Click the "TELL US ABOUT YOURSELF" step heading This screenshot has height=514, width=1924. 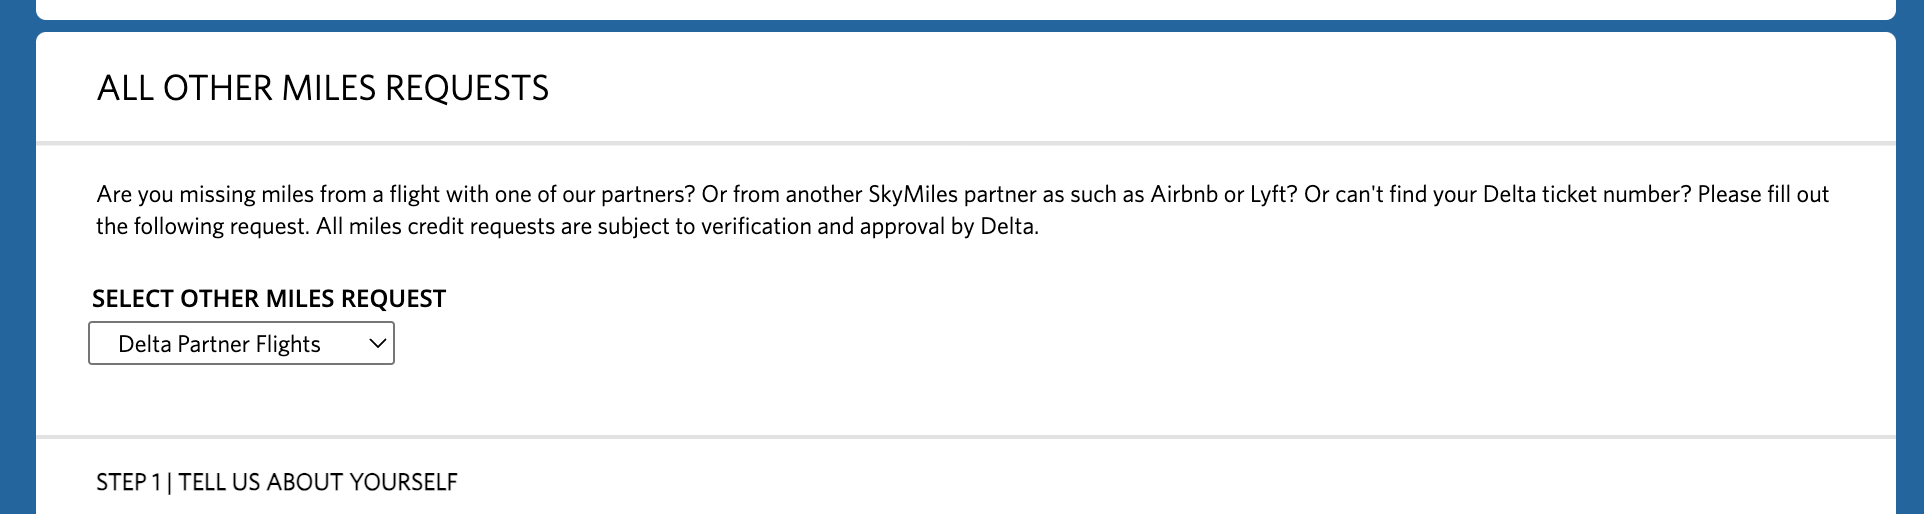coord(318,482)
